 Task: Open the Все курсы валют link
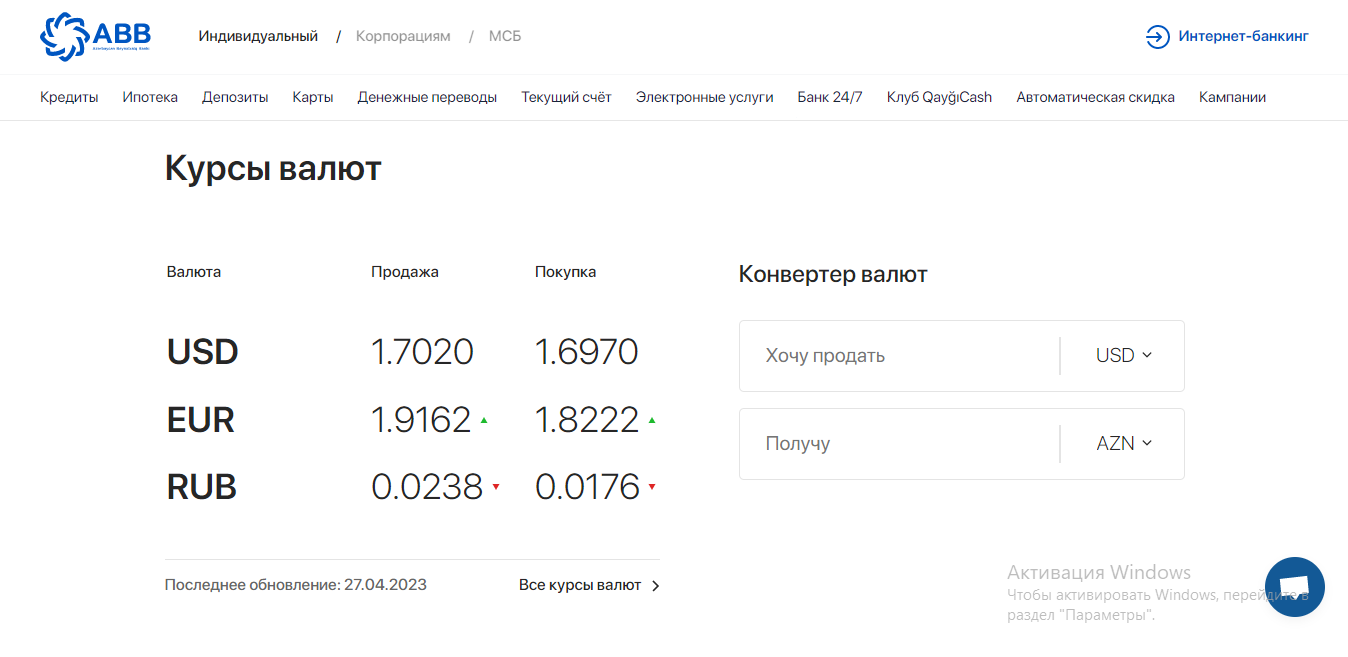pos(580,586)
